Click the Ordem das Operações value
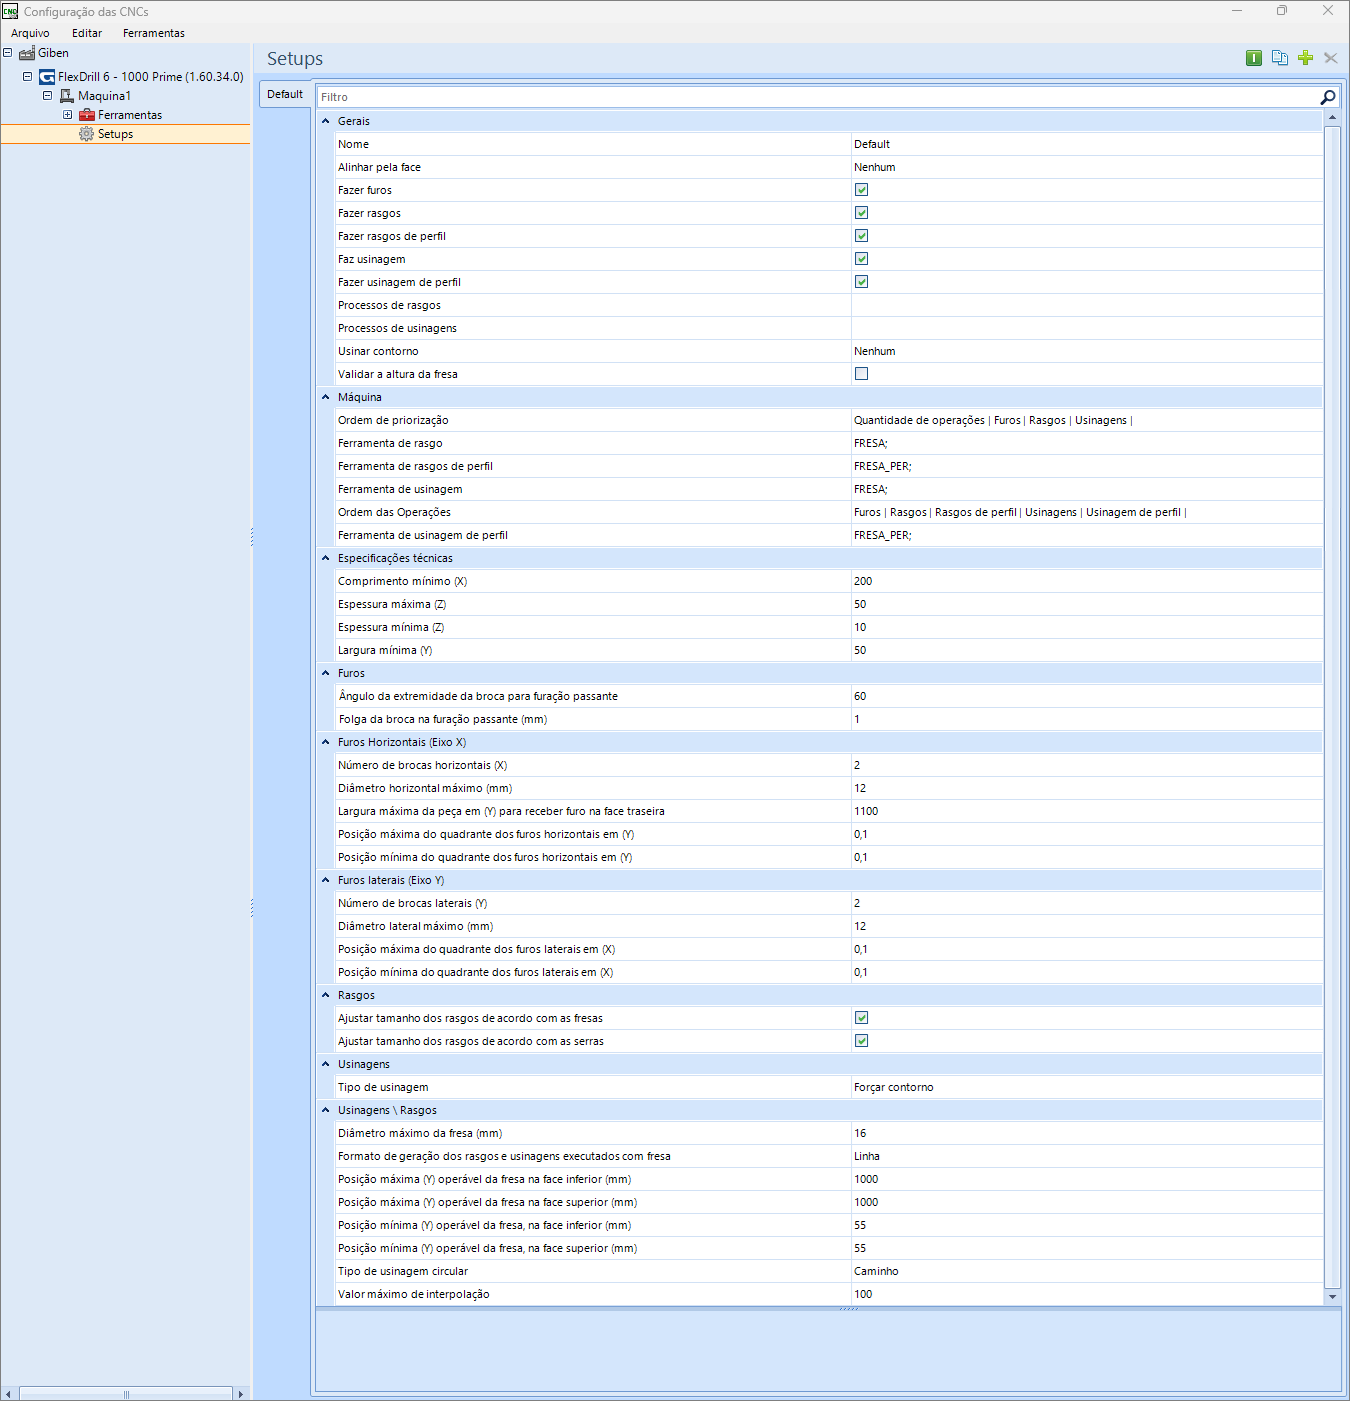 coord(1087,512)
